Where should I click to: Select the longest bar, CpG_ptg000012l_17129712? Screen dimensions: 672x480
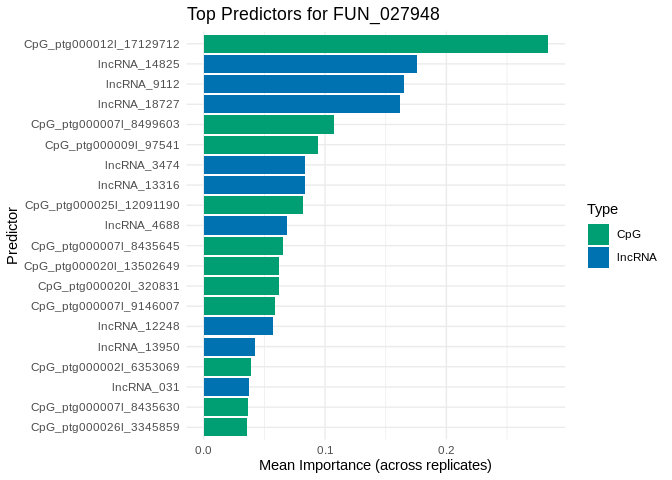click(x=375, y=44)
